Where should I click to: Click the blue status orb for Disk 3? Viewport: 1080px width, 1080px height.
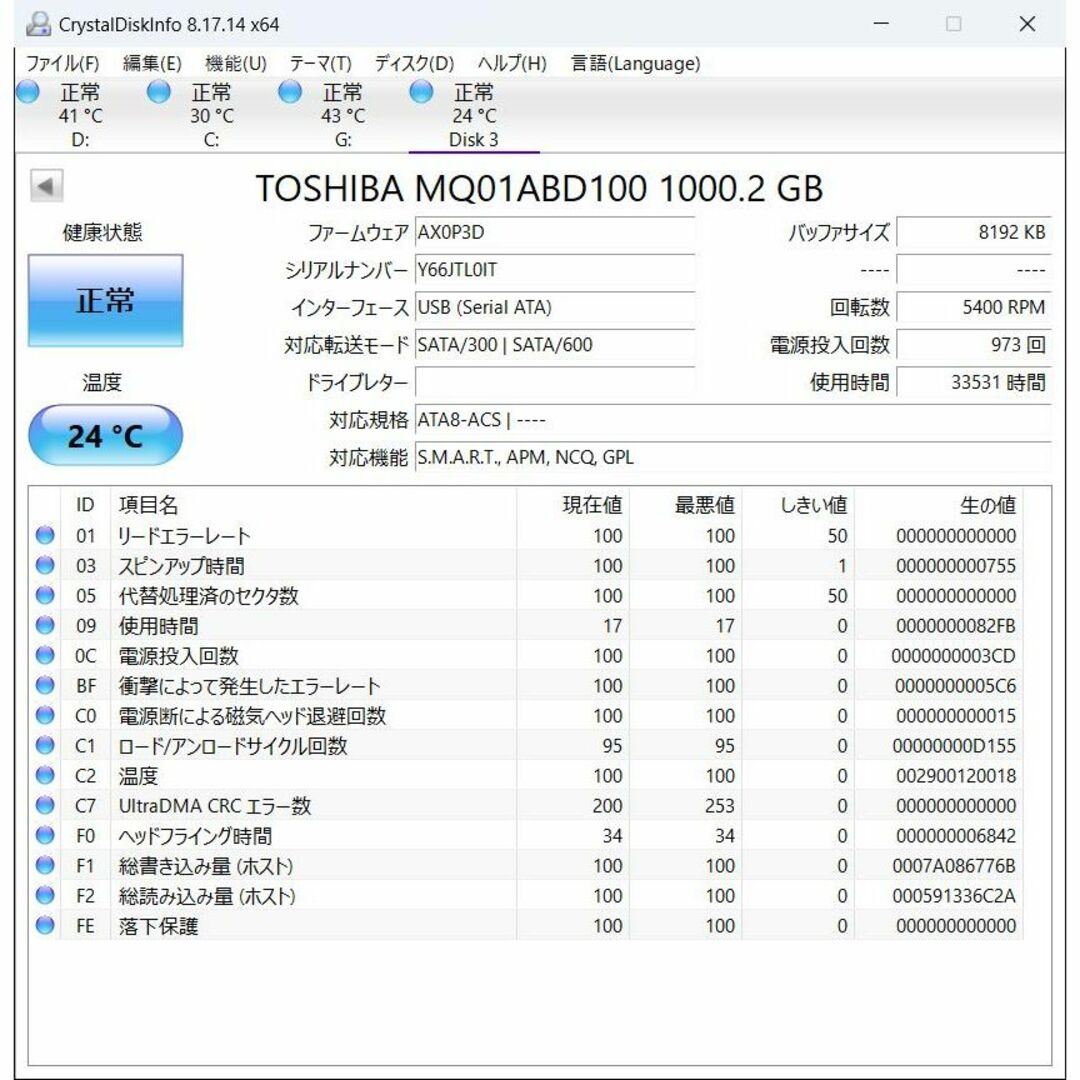coord(421,92)
